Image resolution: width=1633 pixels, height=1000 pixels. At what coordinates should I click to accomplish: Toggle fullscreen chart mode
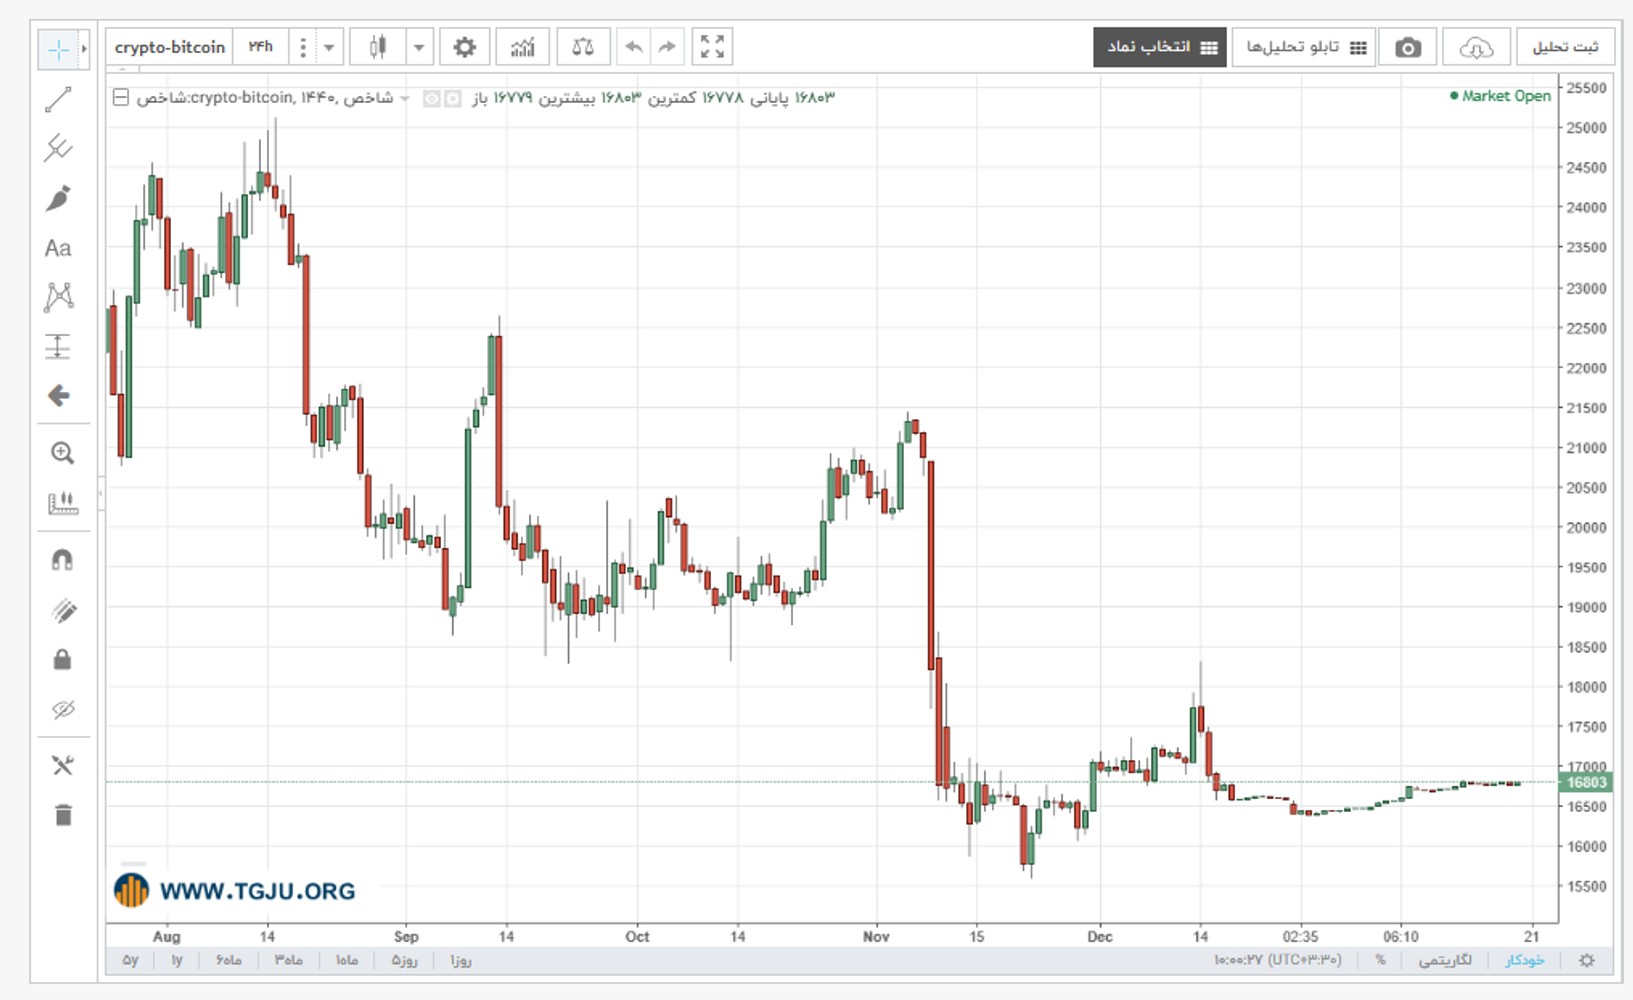click(712, 47)
